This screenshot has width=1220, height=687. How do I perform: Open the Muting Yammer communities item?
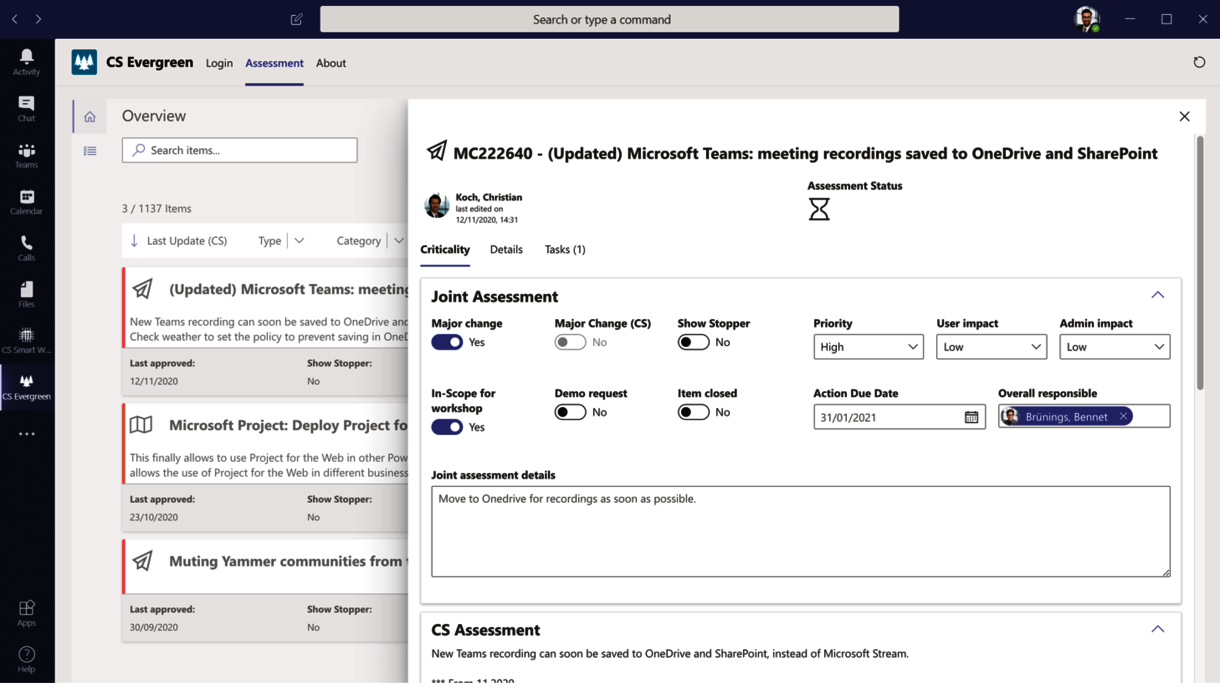coord(265,590)
